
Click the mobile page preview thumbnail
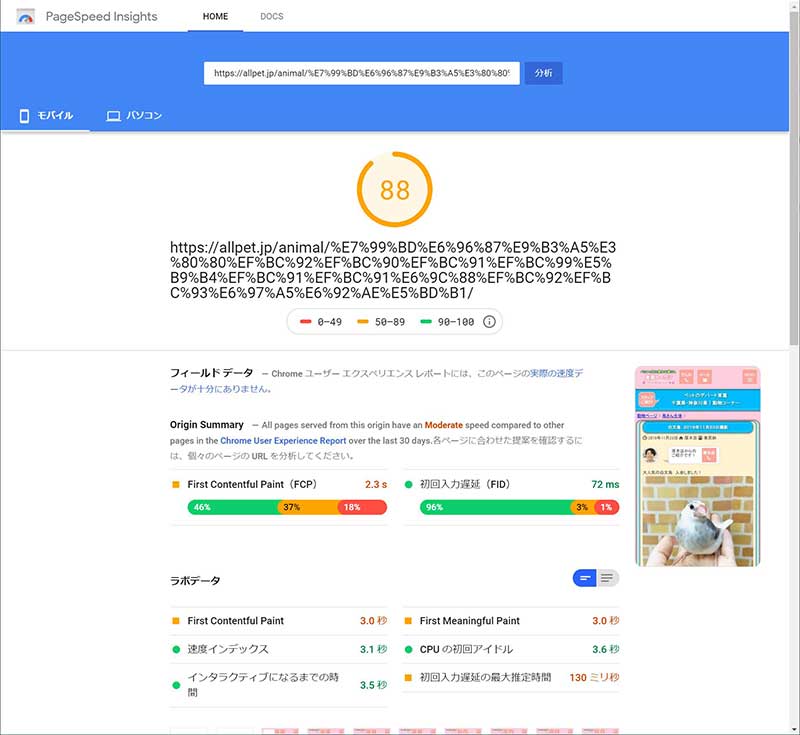(x=697, y=467)
